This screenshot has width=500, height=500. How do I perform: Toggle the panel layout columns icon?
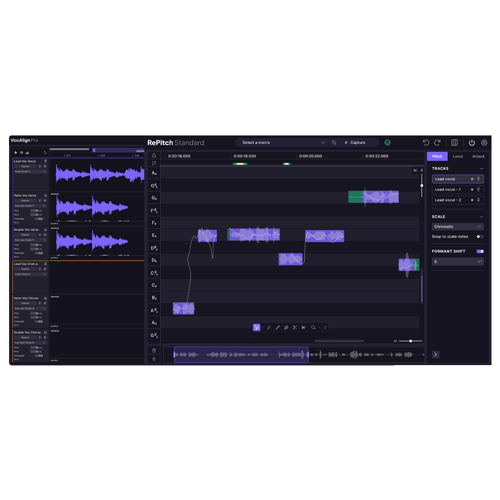(454, 143)
